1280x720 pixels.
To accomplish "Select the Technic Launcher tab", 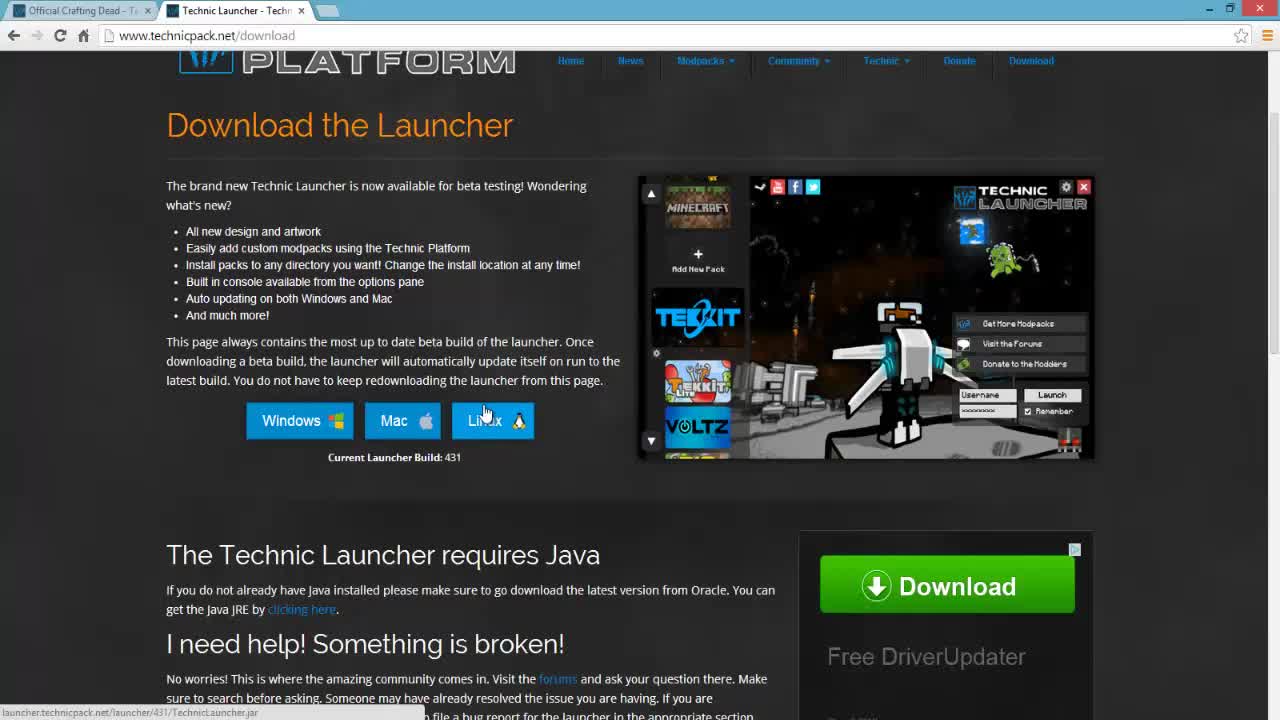I will tap(237, 10).
